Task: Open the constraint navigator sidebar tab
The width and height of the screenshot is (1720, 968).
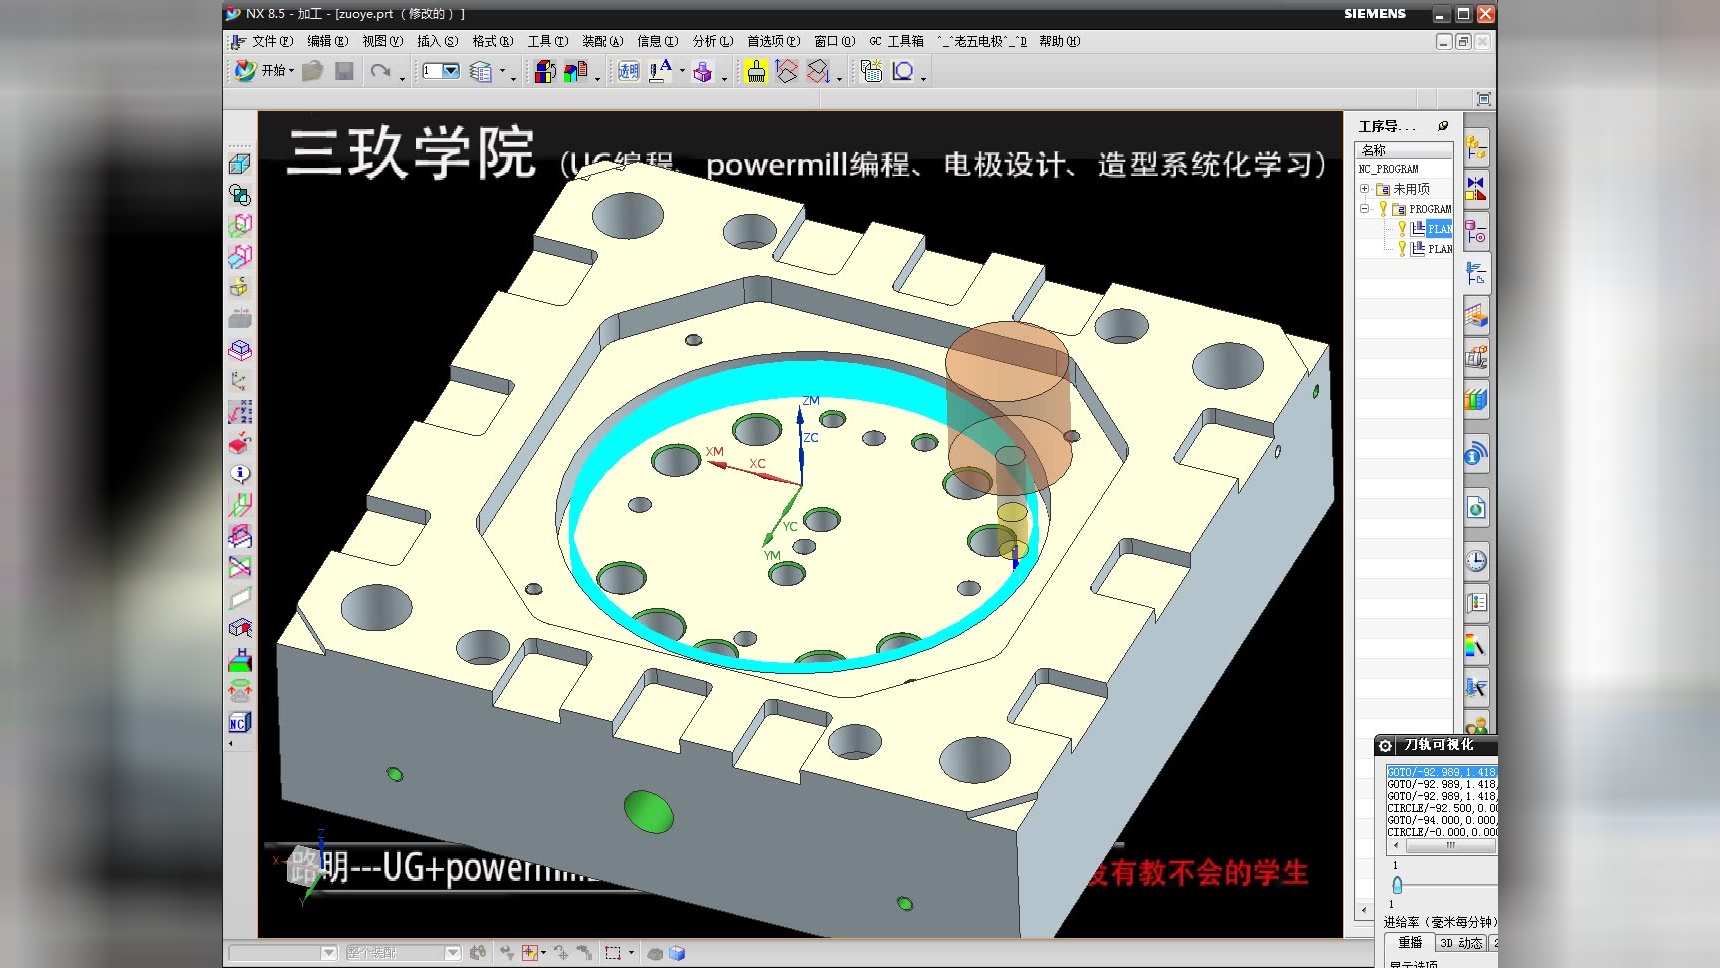Action: [x=1476, y=189]
